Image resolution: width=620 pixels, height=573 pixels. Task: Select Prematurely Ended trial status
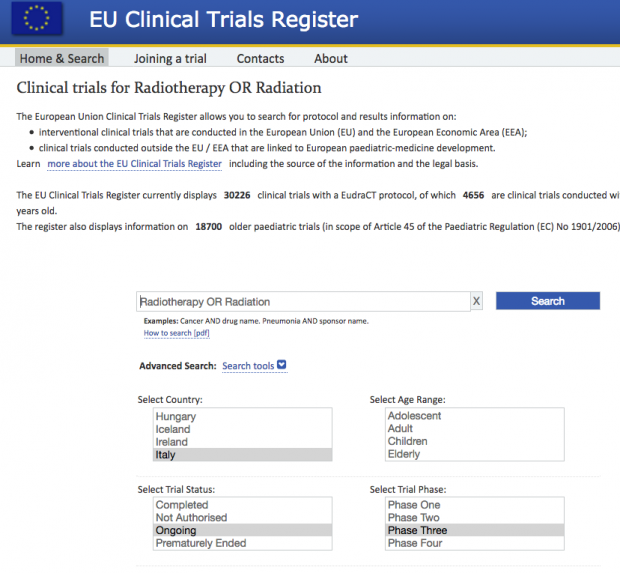[x=242, y=543]
